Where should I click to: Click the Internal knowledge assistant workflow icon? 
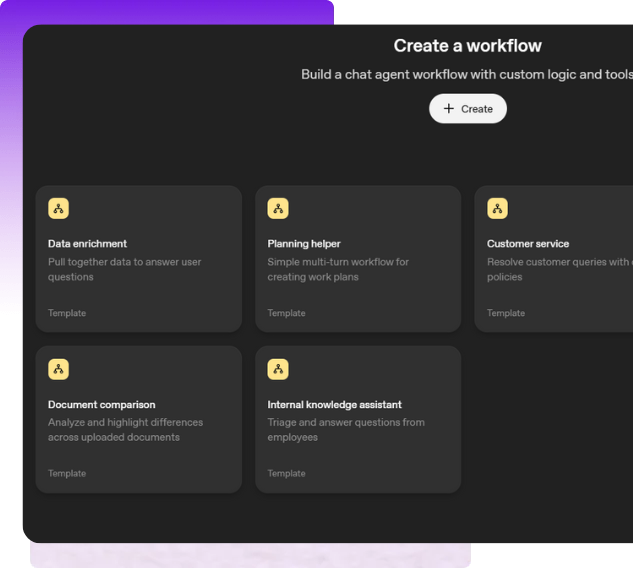tap(278, 369)
